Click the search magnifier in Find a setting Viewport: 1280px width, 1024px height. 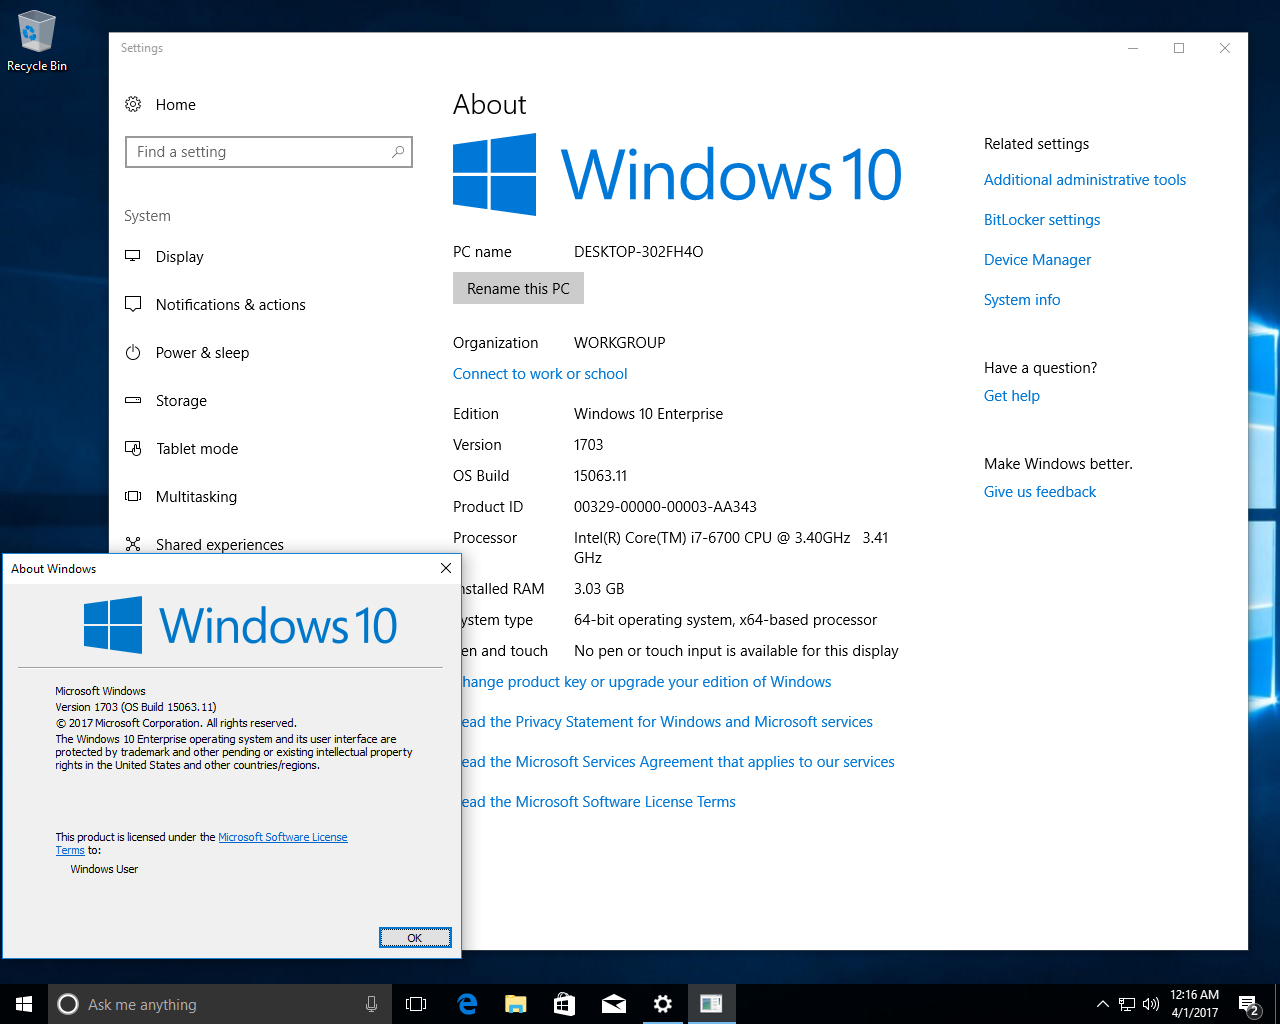tap(398, 152)
